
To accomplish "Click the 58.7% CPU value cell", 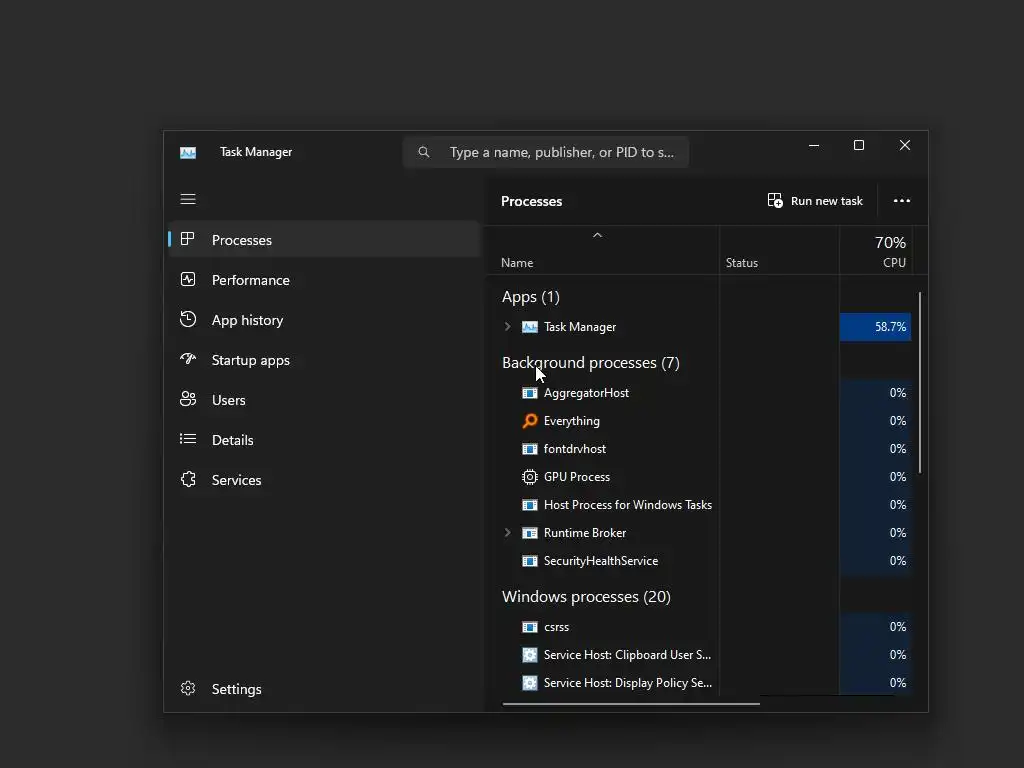I will 875,327.
